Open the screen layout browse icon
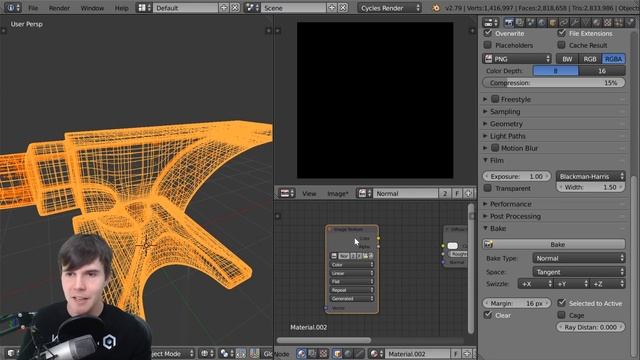The image size is (640, 360). click(144, 8)
